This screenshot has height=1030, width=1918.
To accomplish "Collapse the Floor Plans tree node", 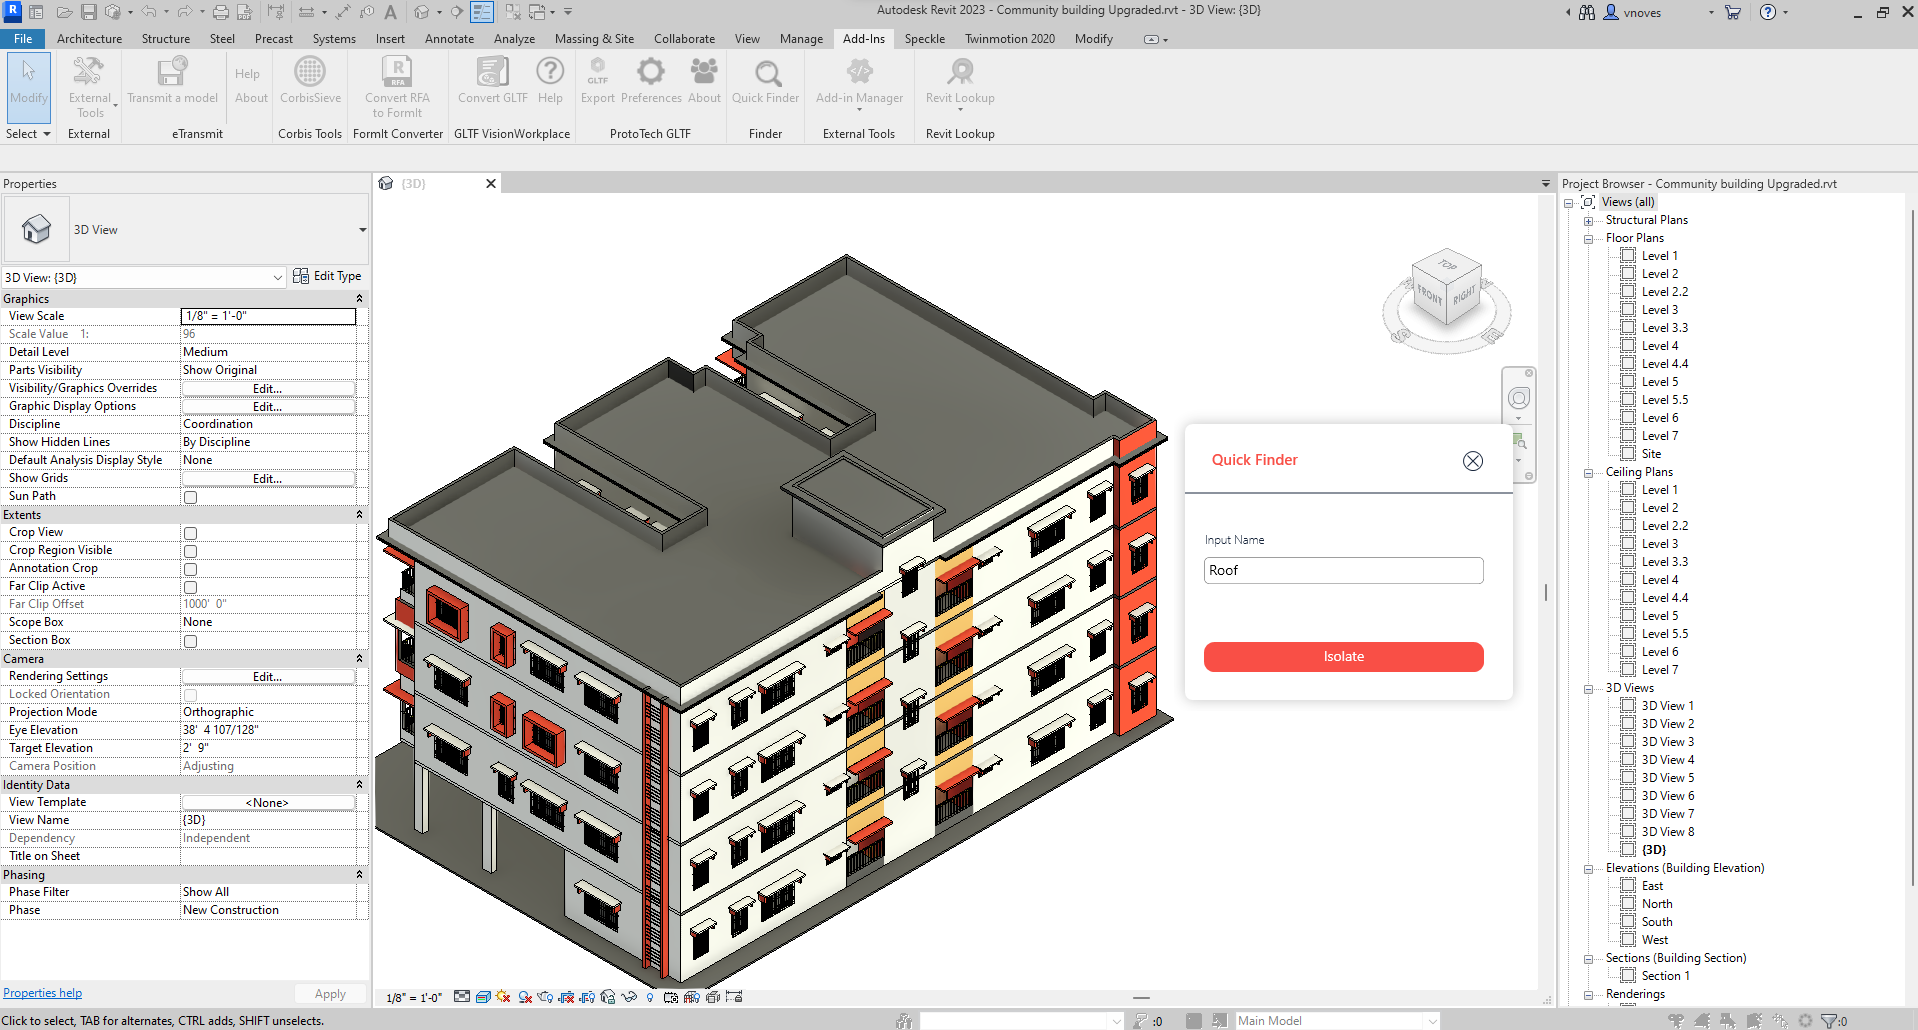I will [x=1588, y=239].
